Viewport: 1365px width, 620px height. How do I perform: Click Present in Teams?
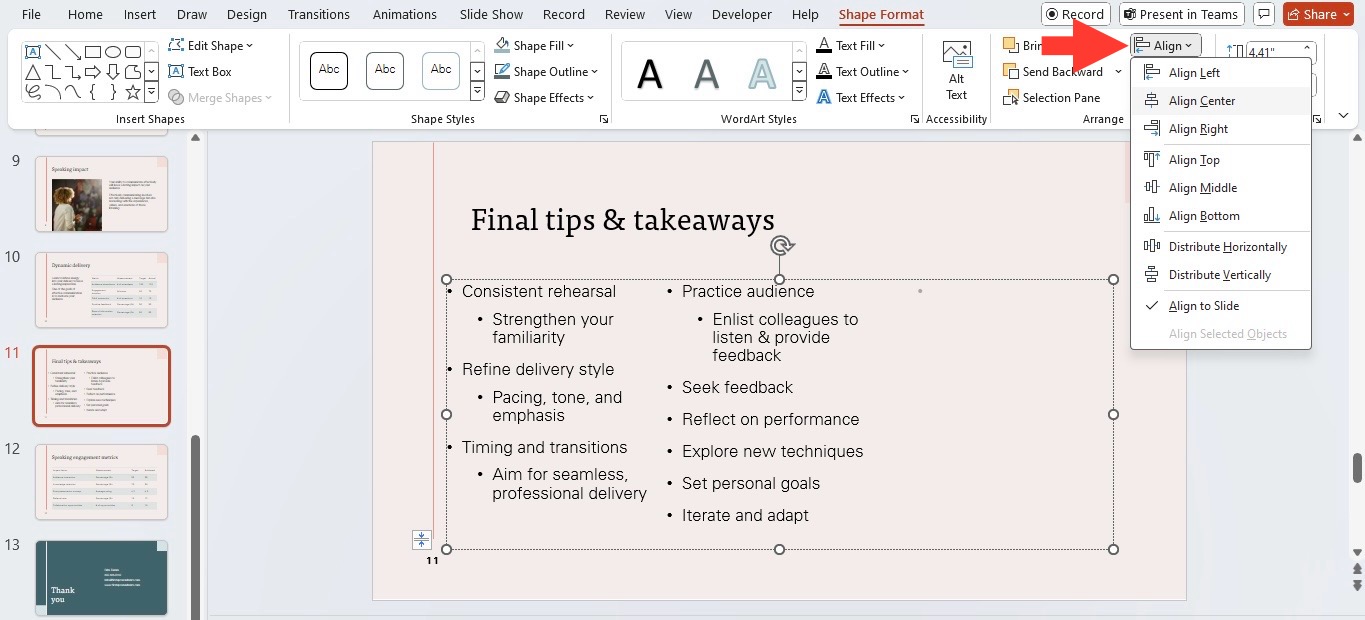pyautogui.click(x=1182, y=14)
